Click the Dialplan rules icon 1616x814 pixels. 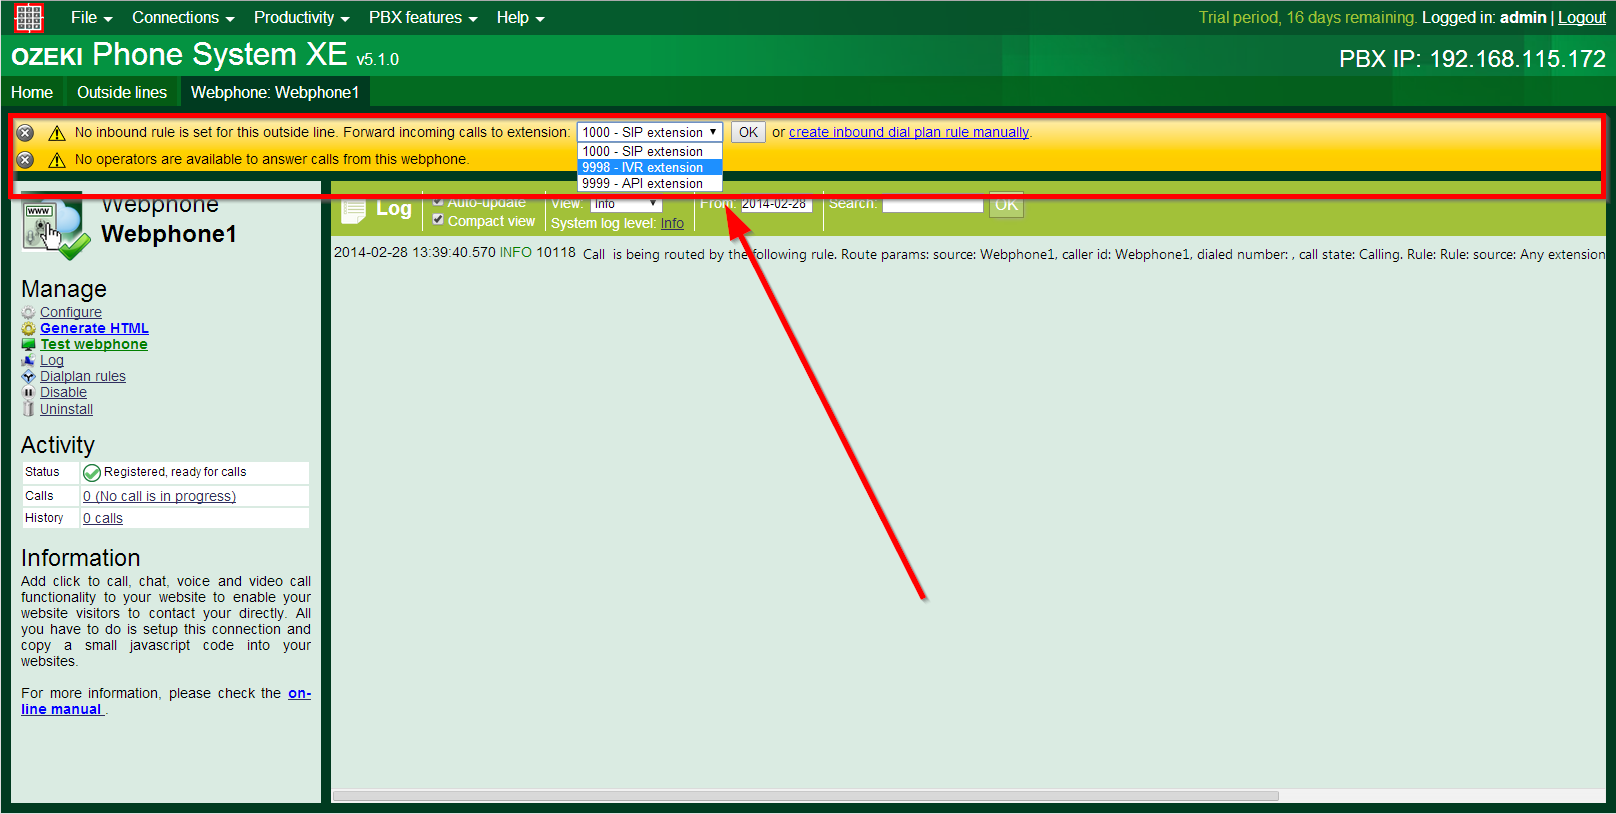[28, 377]
